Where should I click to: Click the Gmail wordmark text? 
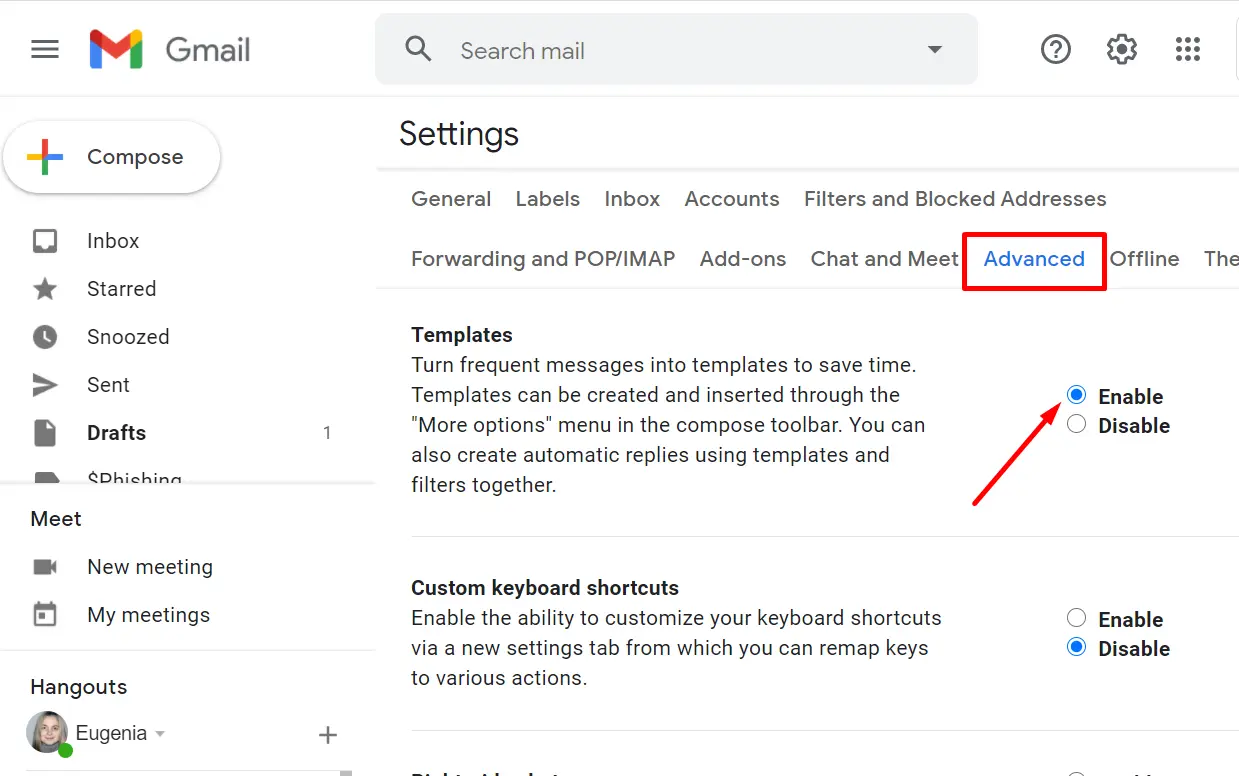(208, 50)
